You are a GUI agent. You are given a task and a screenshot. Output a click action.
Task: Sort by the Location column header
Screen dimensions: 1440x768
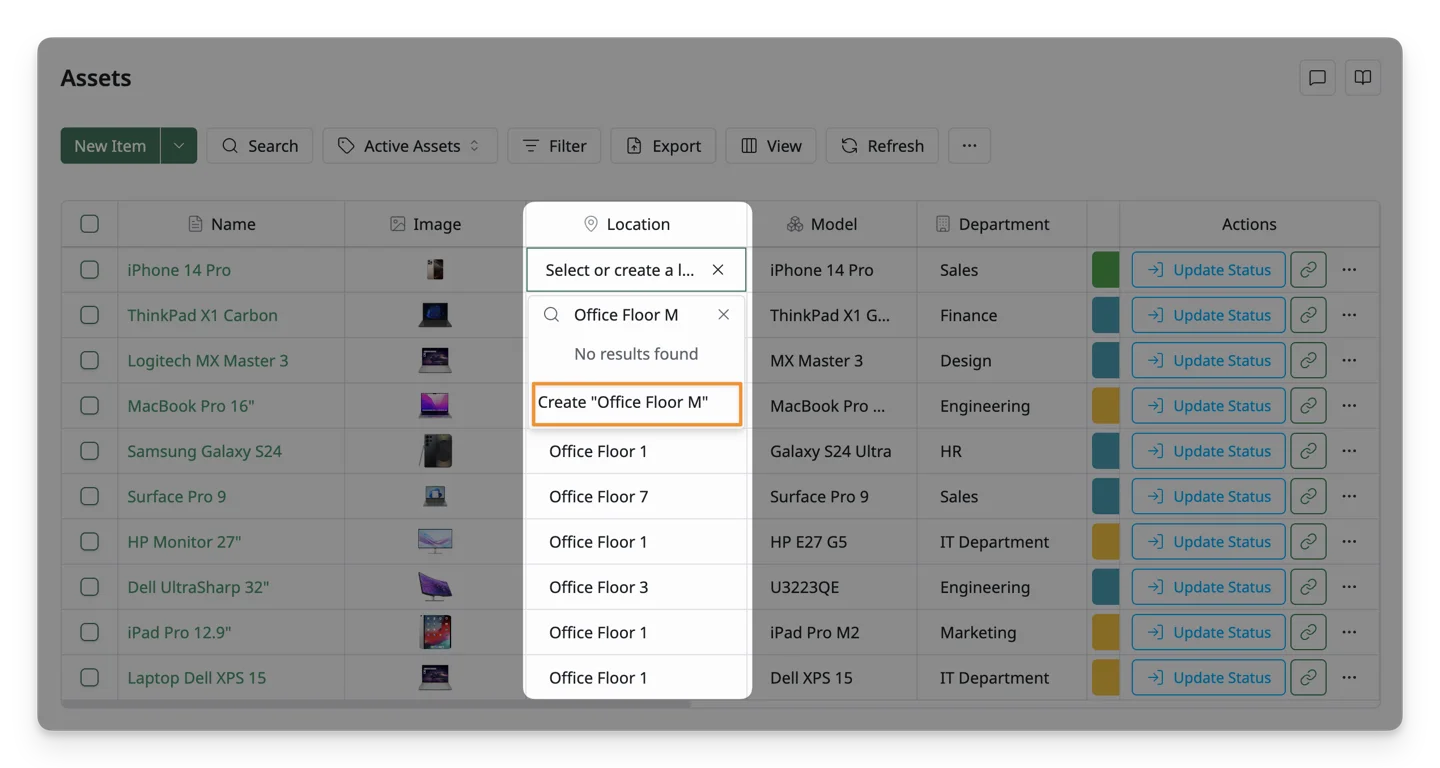pyautogui.click(x=637, y=224)
